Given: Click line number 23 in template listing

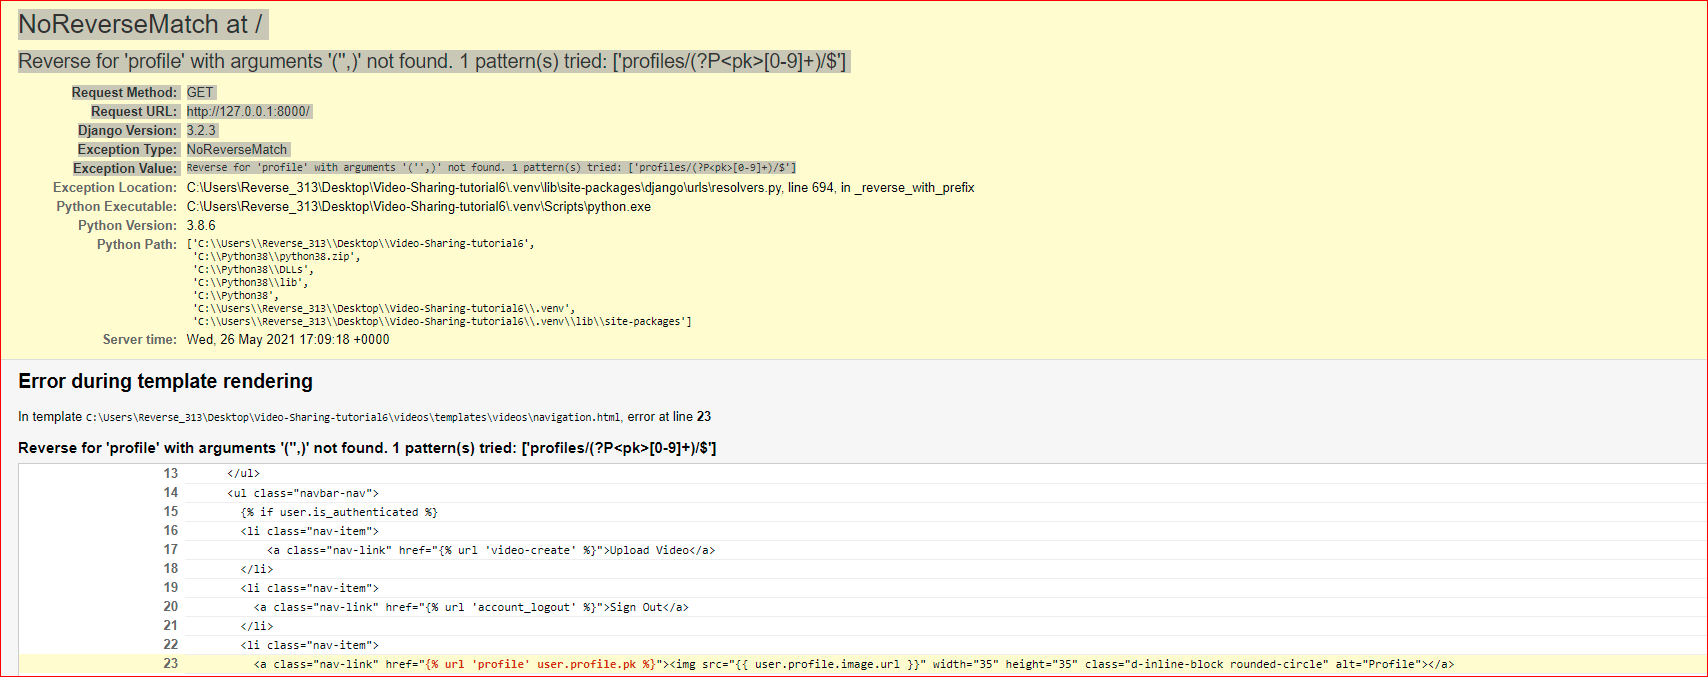Looking at the screenshot, I should 171,664.
